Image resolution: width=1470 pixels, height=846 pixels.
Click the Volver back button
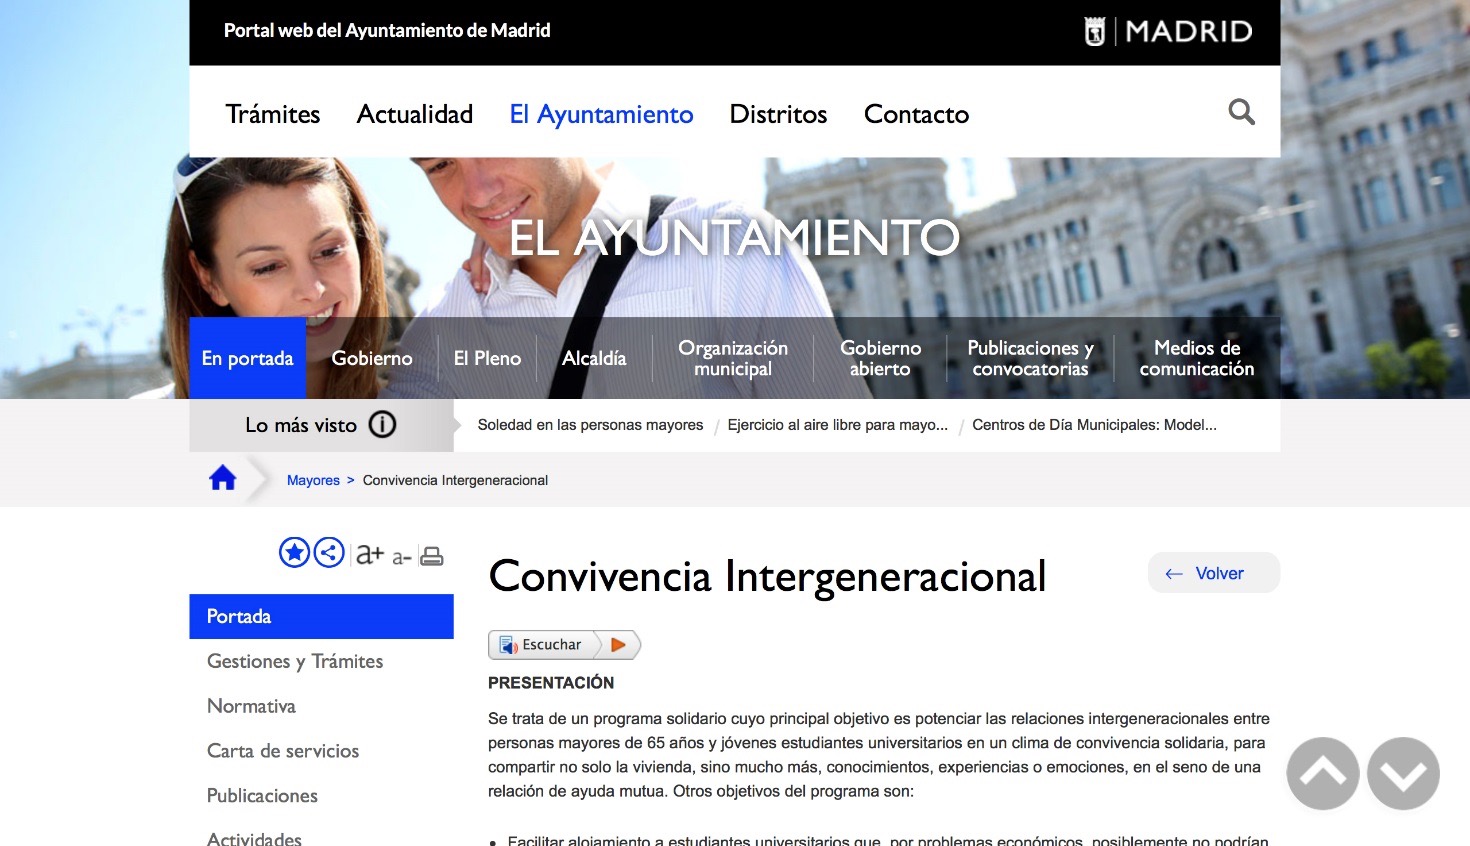[1214, 573]
